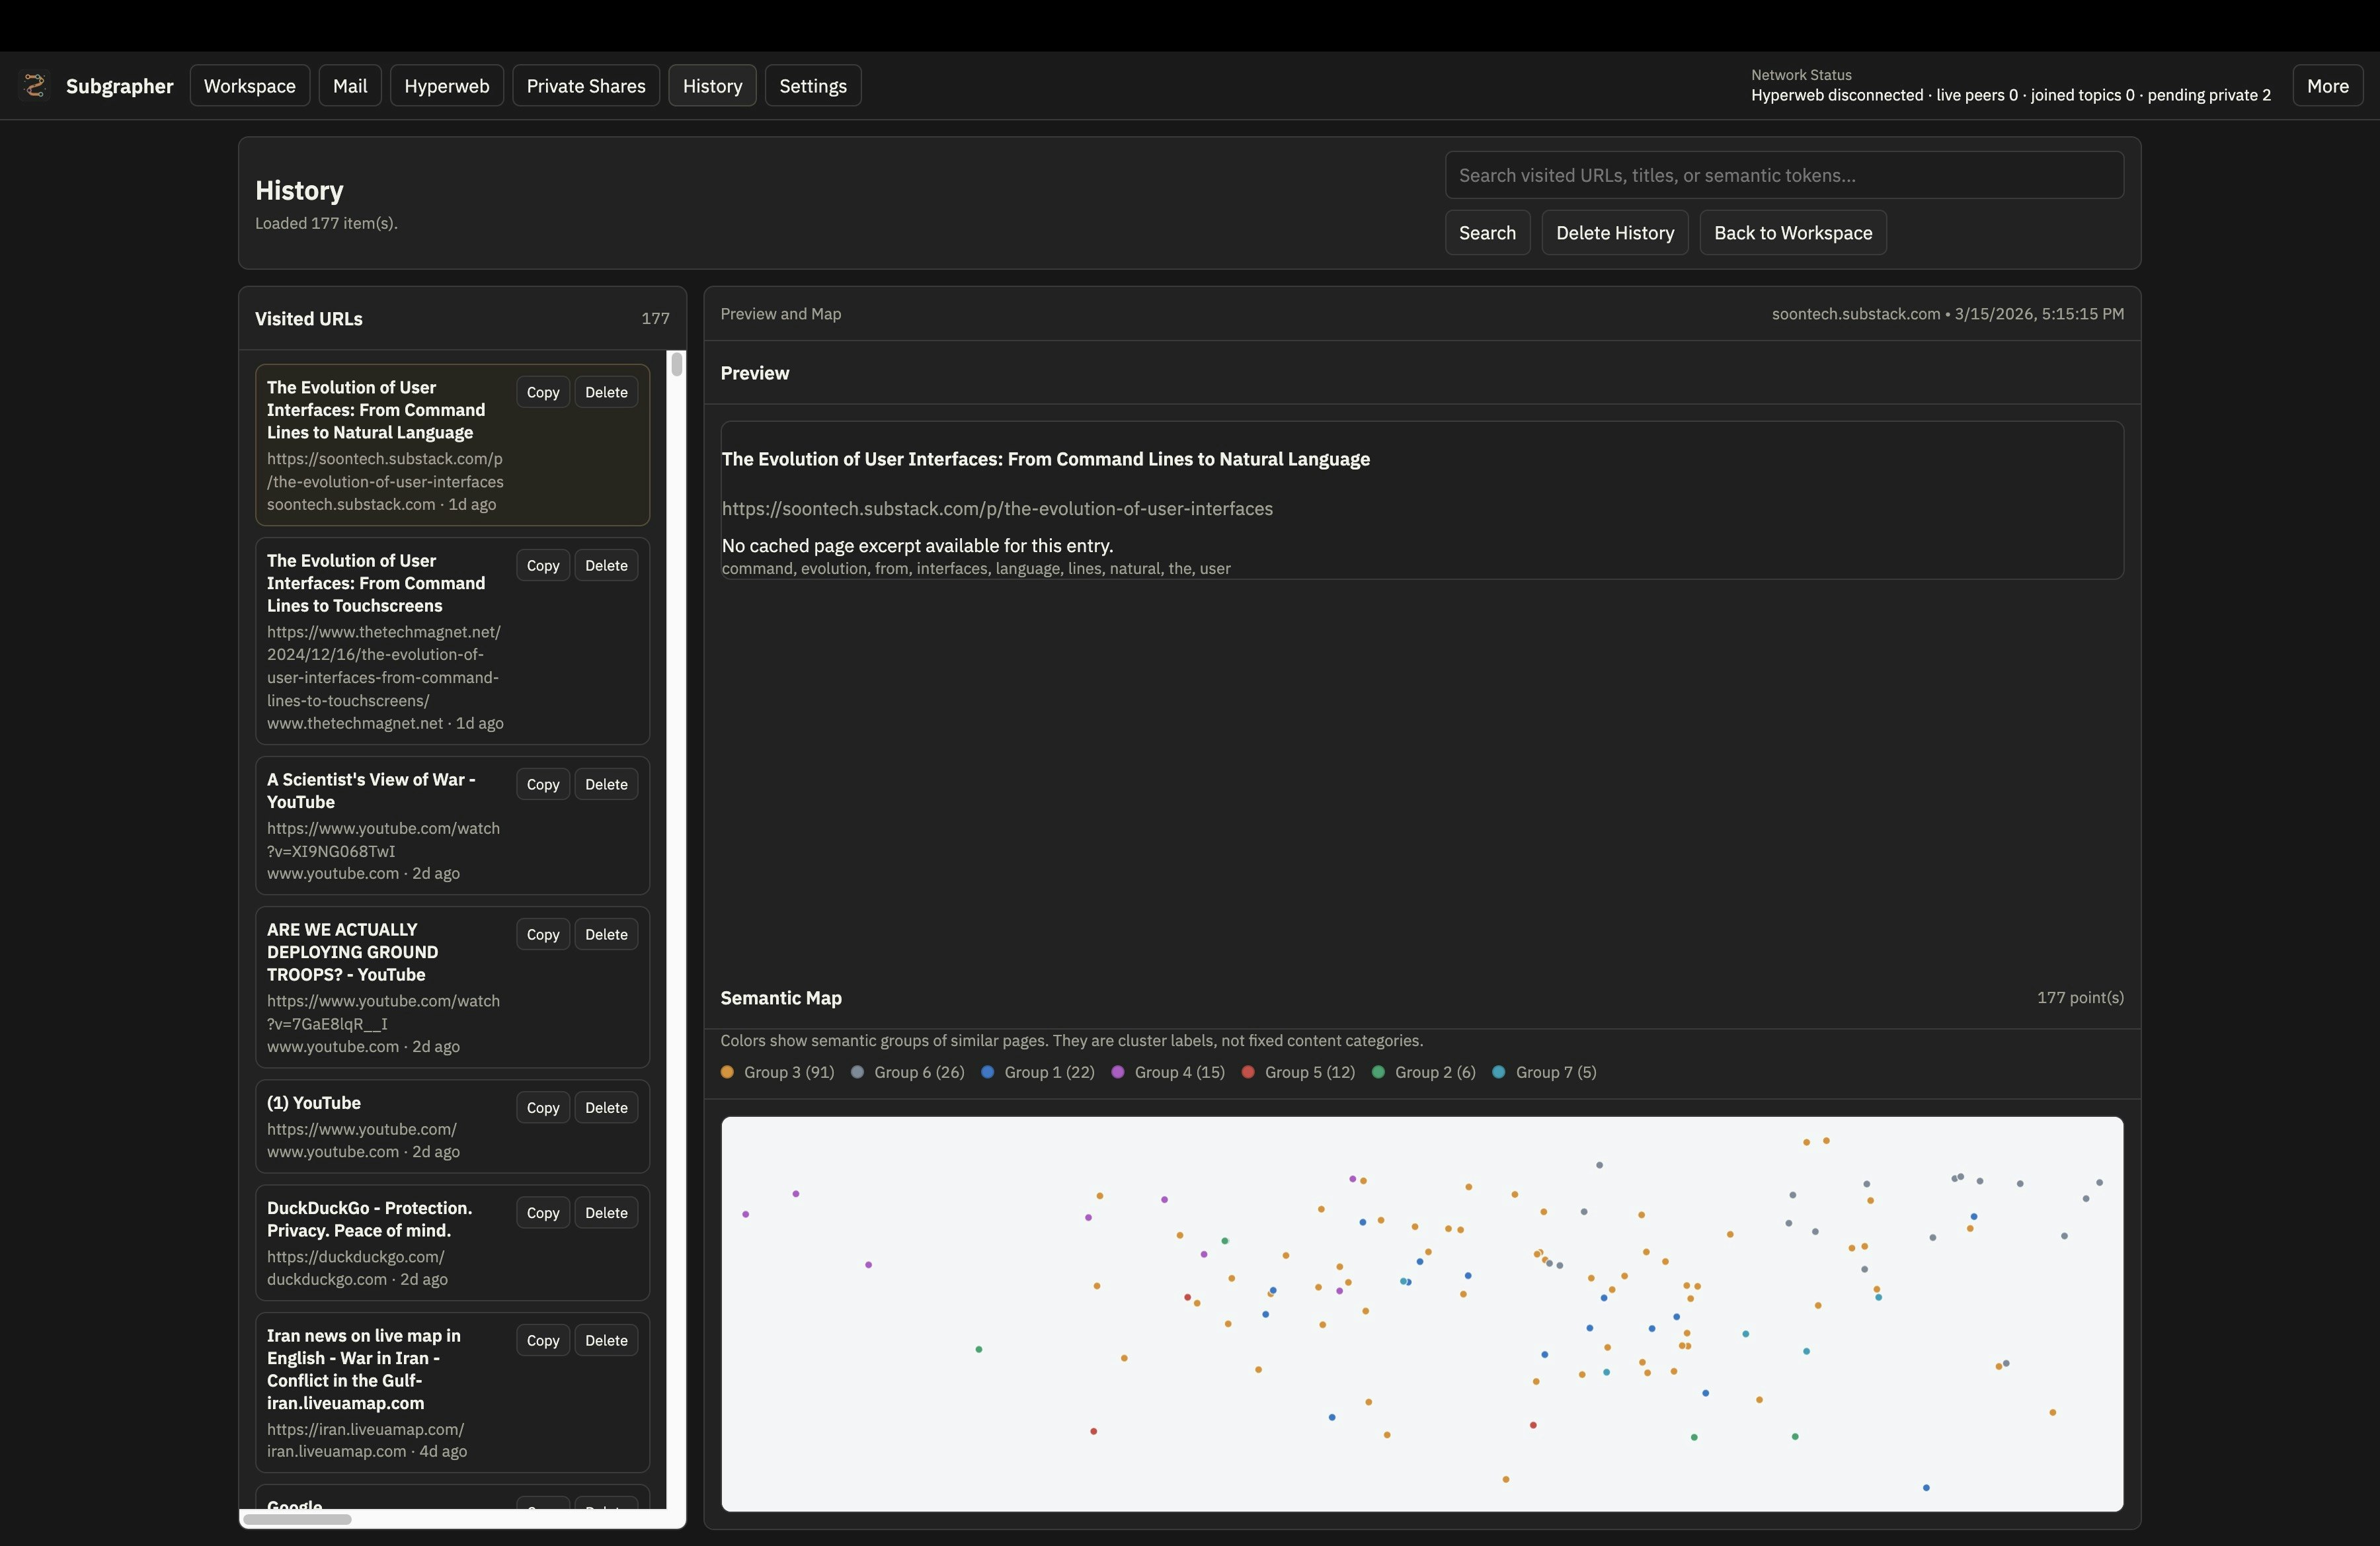Image resolution: width=2380 pixels, height=1546 pixels.
Task: Select Group 5 red legend dot
Action: coord(1248,1072)
